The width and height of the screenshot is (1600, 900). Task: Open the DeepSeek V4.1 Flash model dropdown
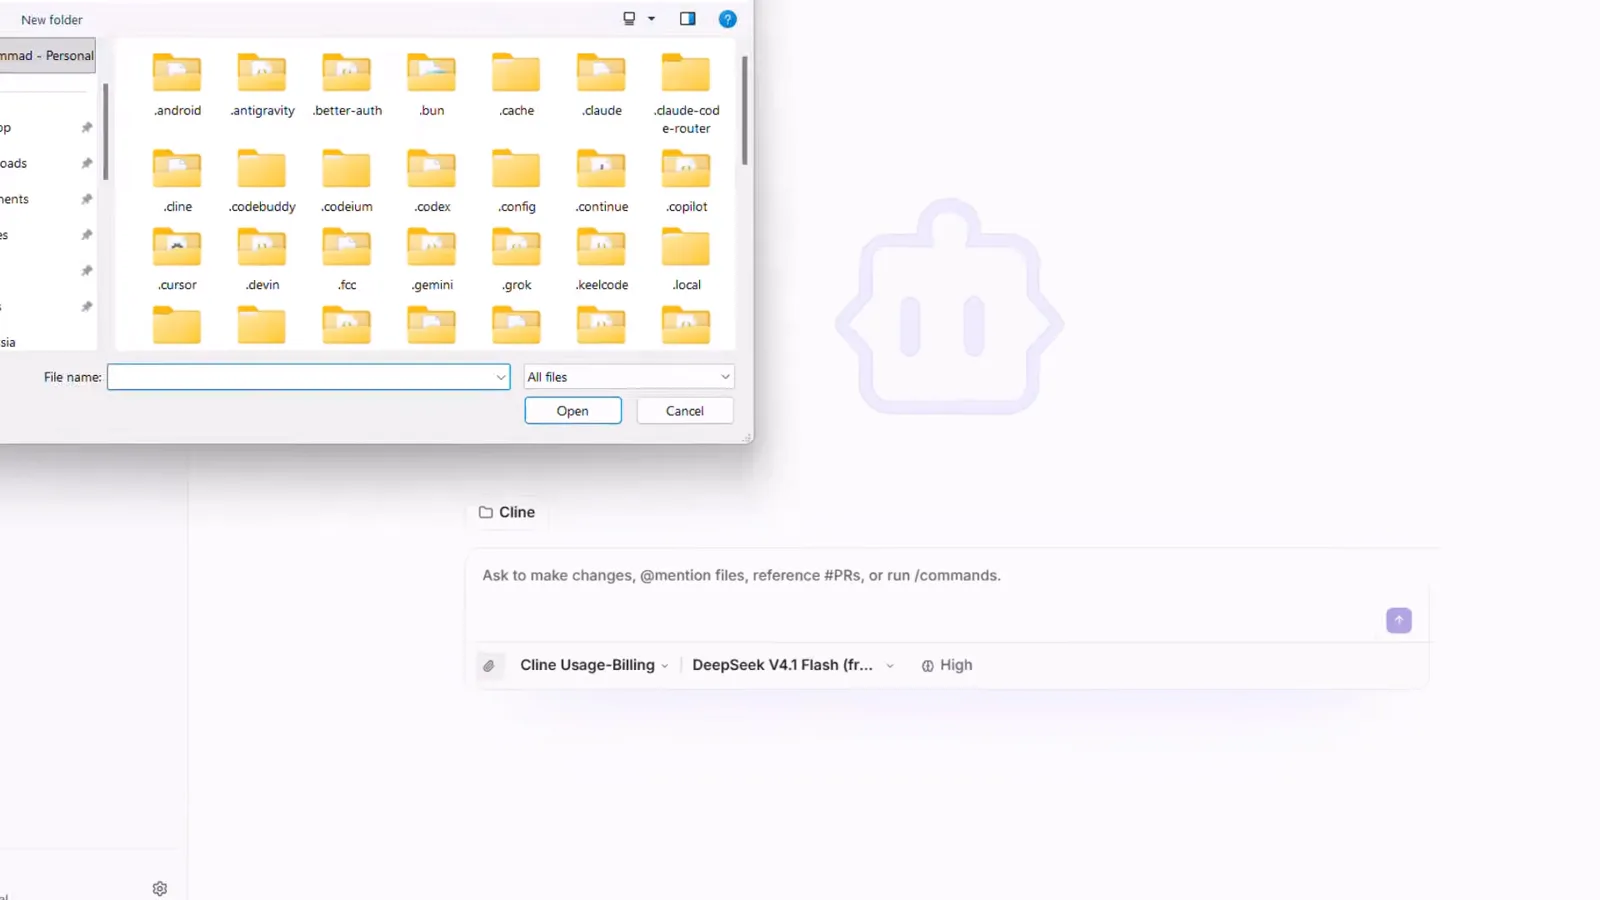point(793,665)
